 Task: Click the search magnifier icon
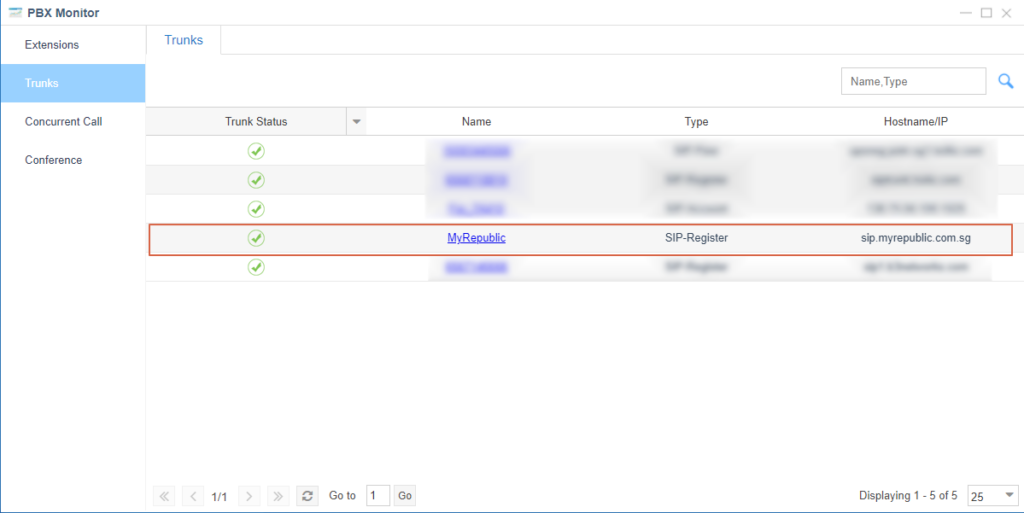pyautogui.click(x=1006, y=81)
